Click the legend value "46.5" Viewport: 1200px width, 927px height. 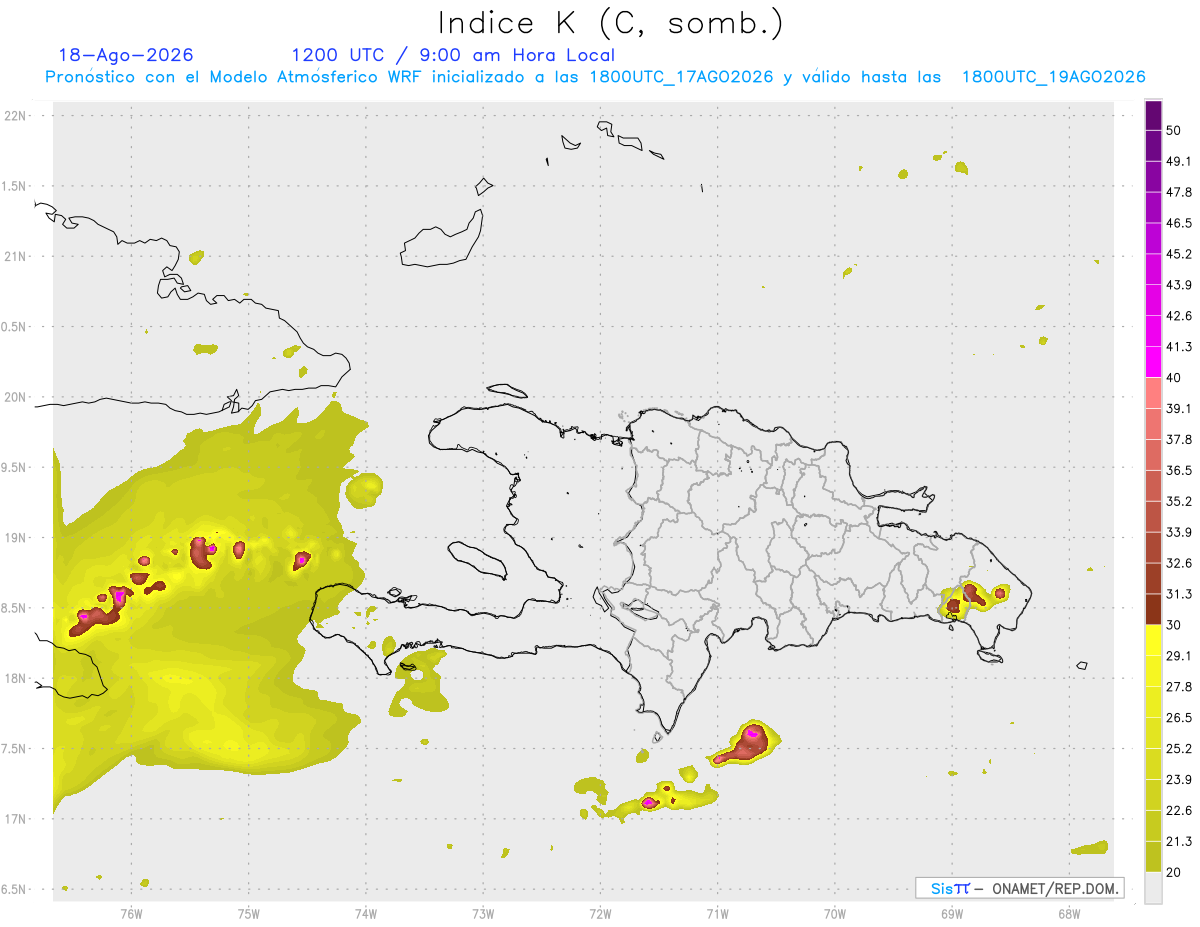(x=1179, y=224)
